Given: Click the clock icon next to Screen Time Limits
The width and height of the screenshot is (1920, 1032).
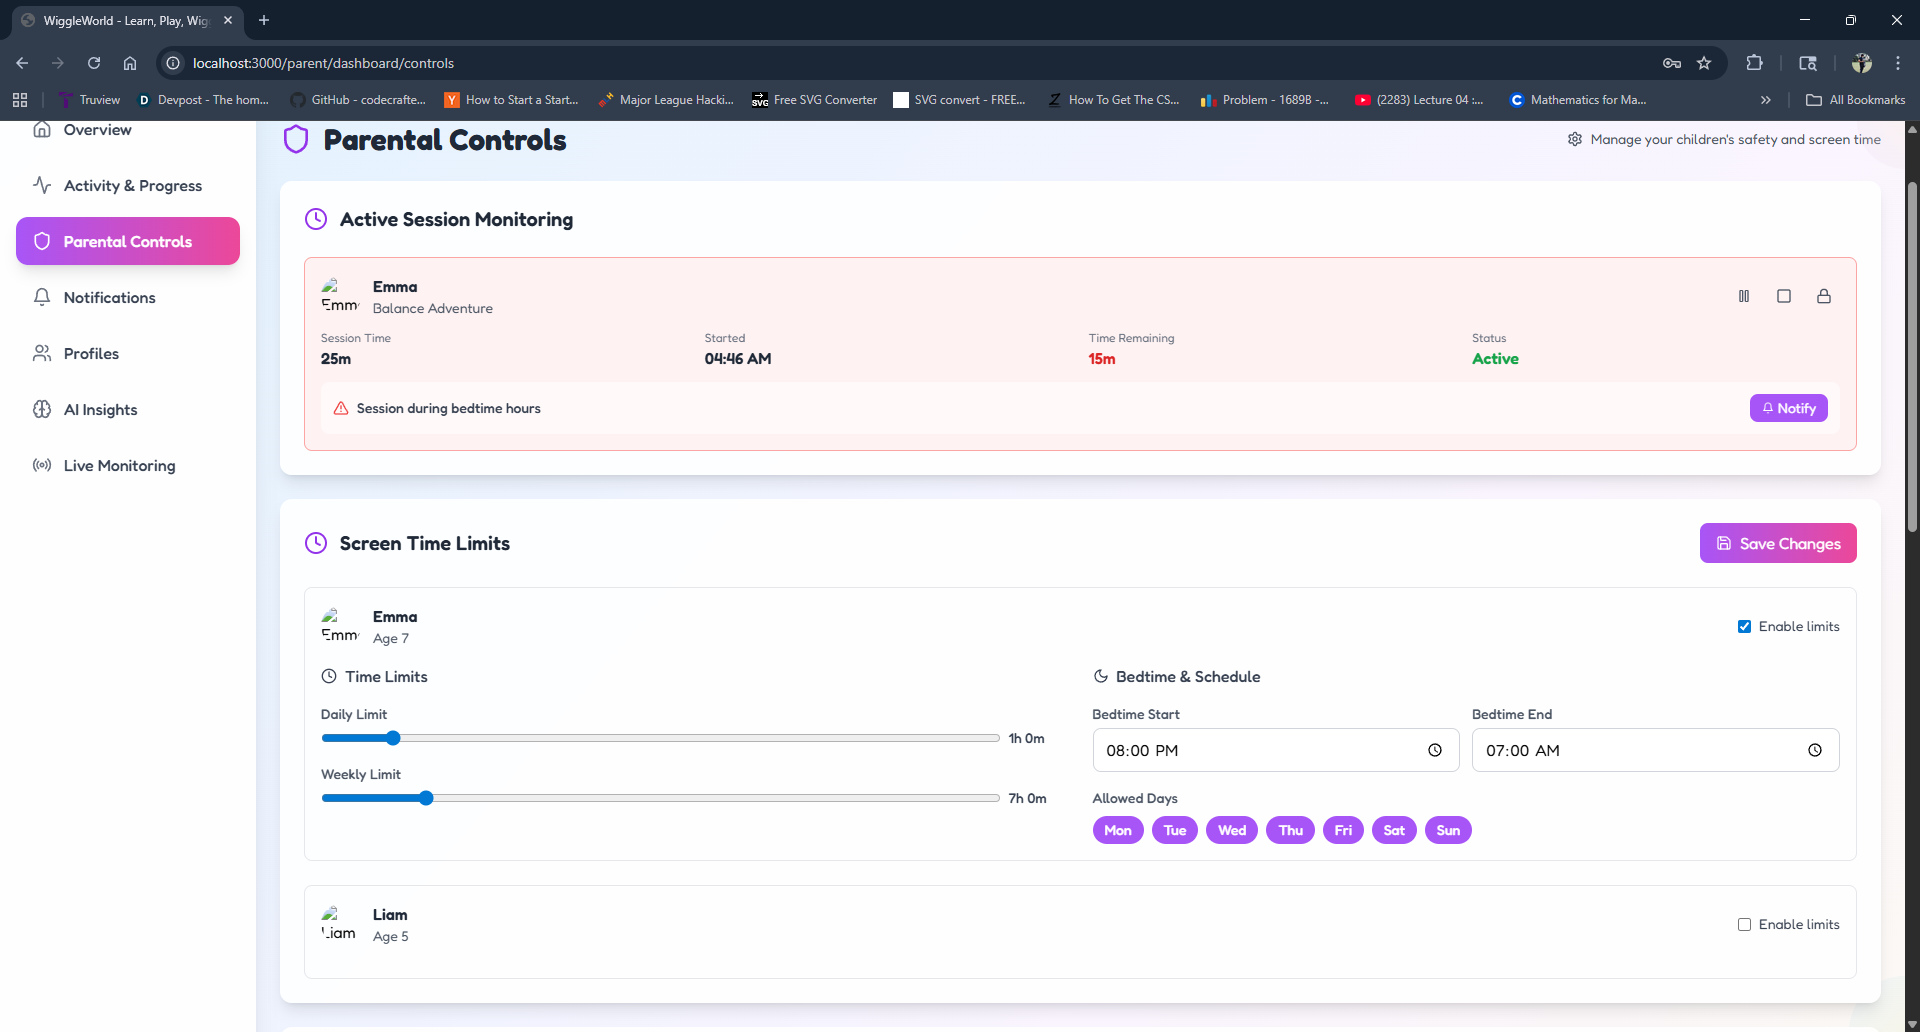Looking at the screenshot, I should (x=316, y=543).
